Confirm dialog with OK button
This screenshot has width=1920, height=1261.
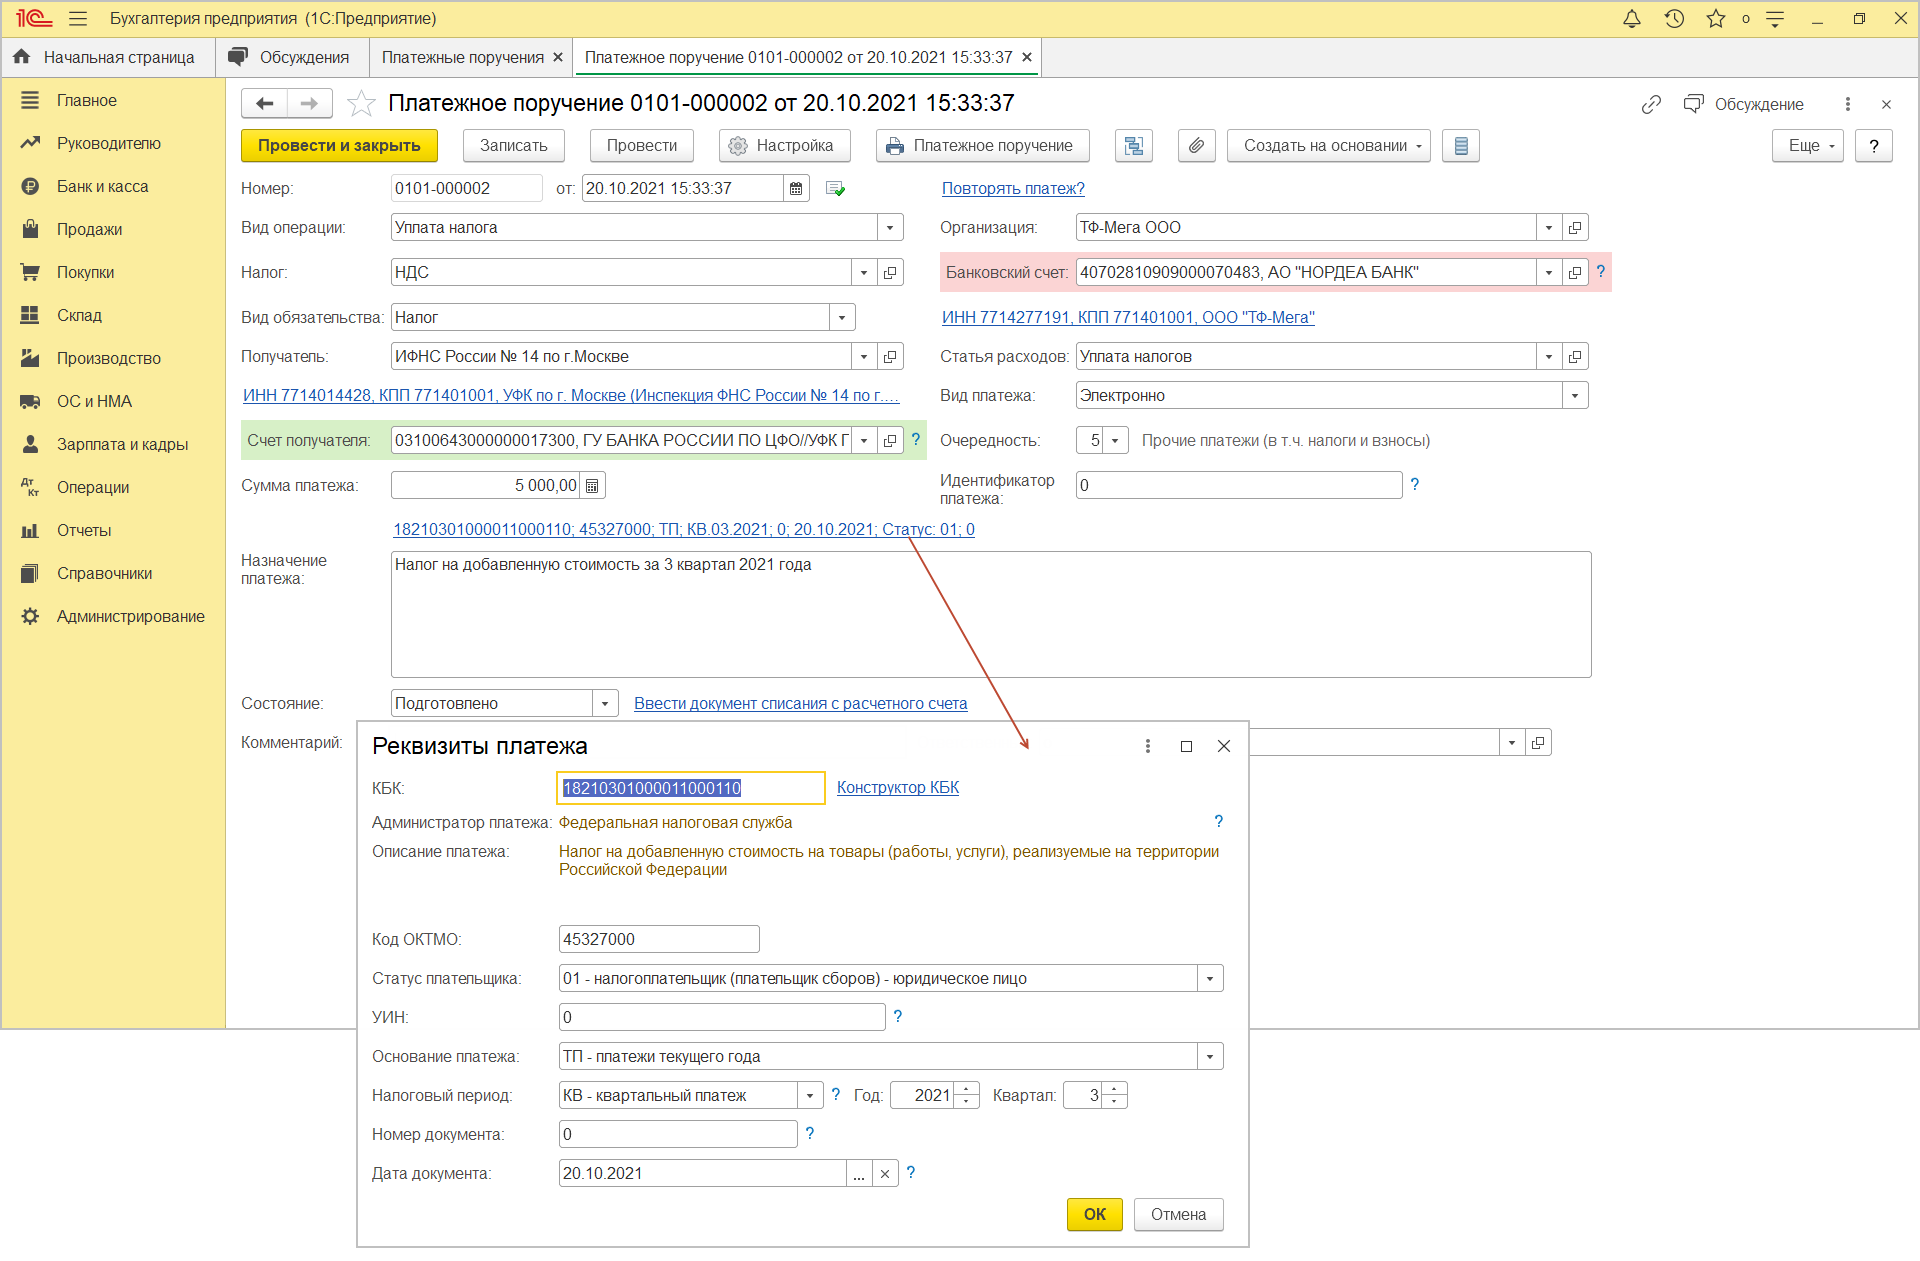[1095, 1214]
